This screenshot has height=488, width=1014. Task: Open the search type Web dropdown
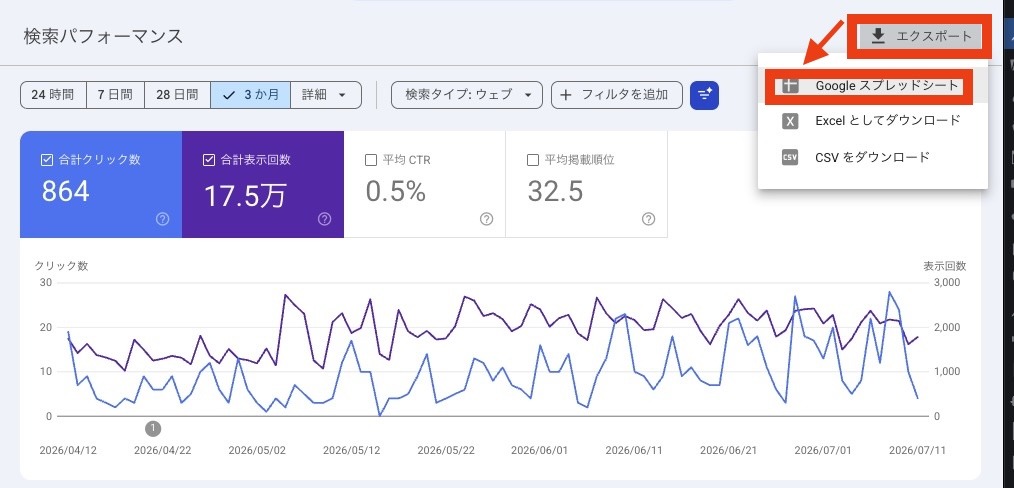[467, 95]
